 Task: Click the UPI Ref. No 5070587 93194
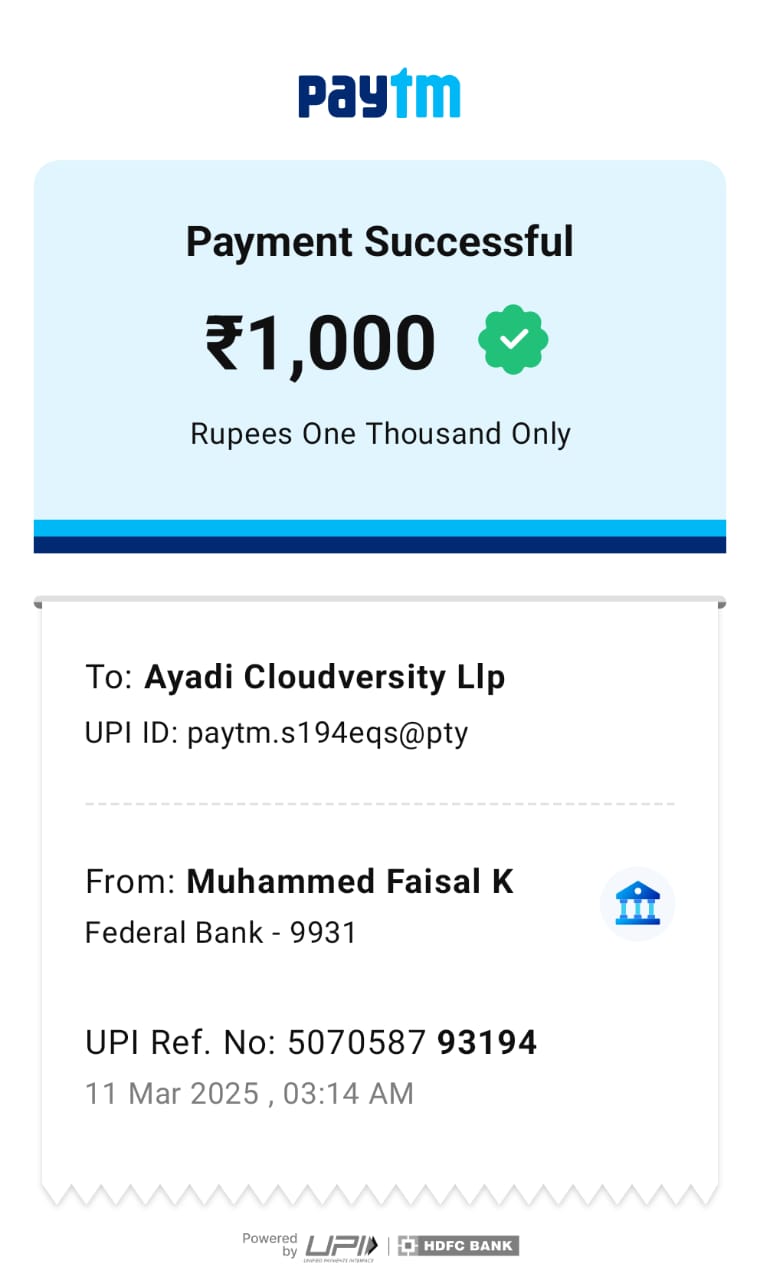pyautogui.click(x=311, y=1043)
